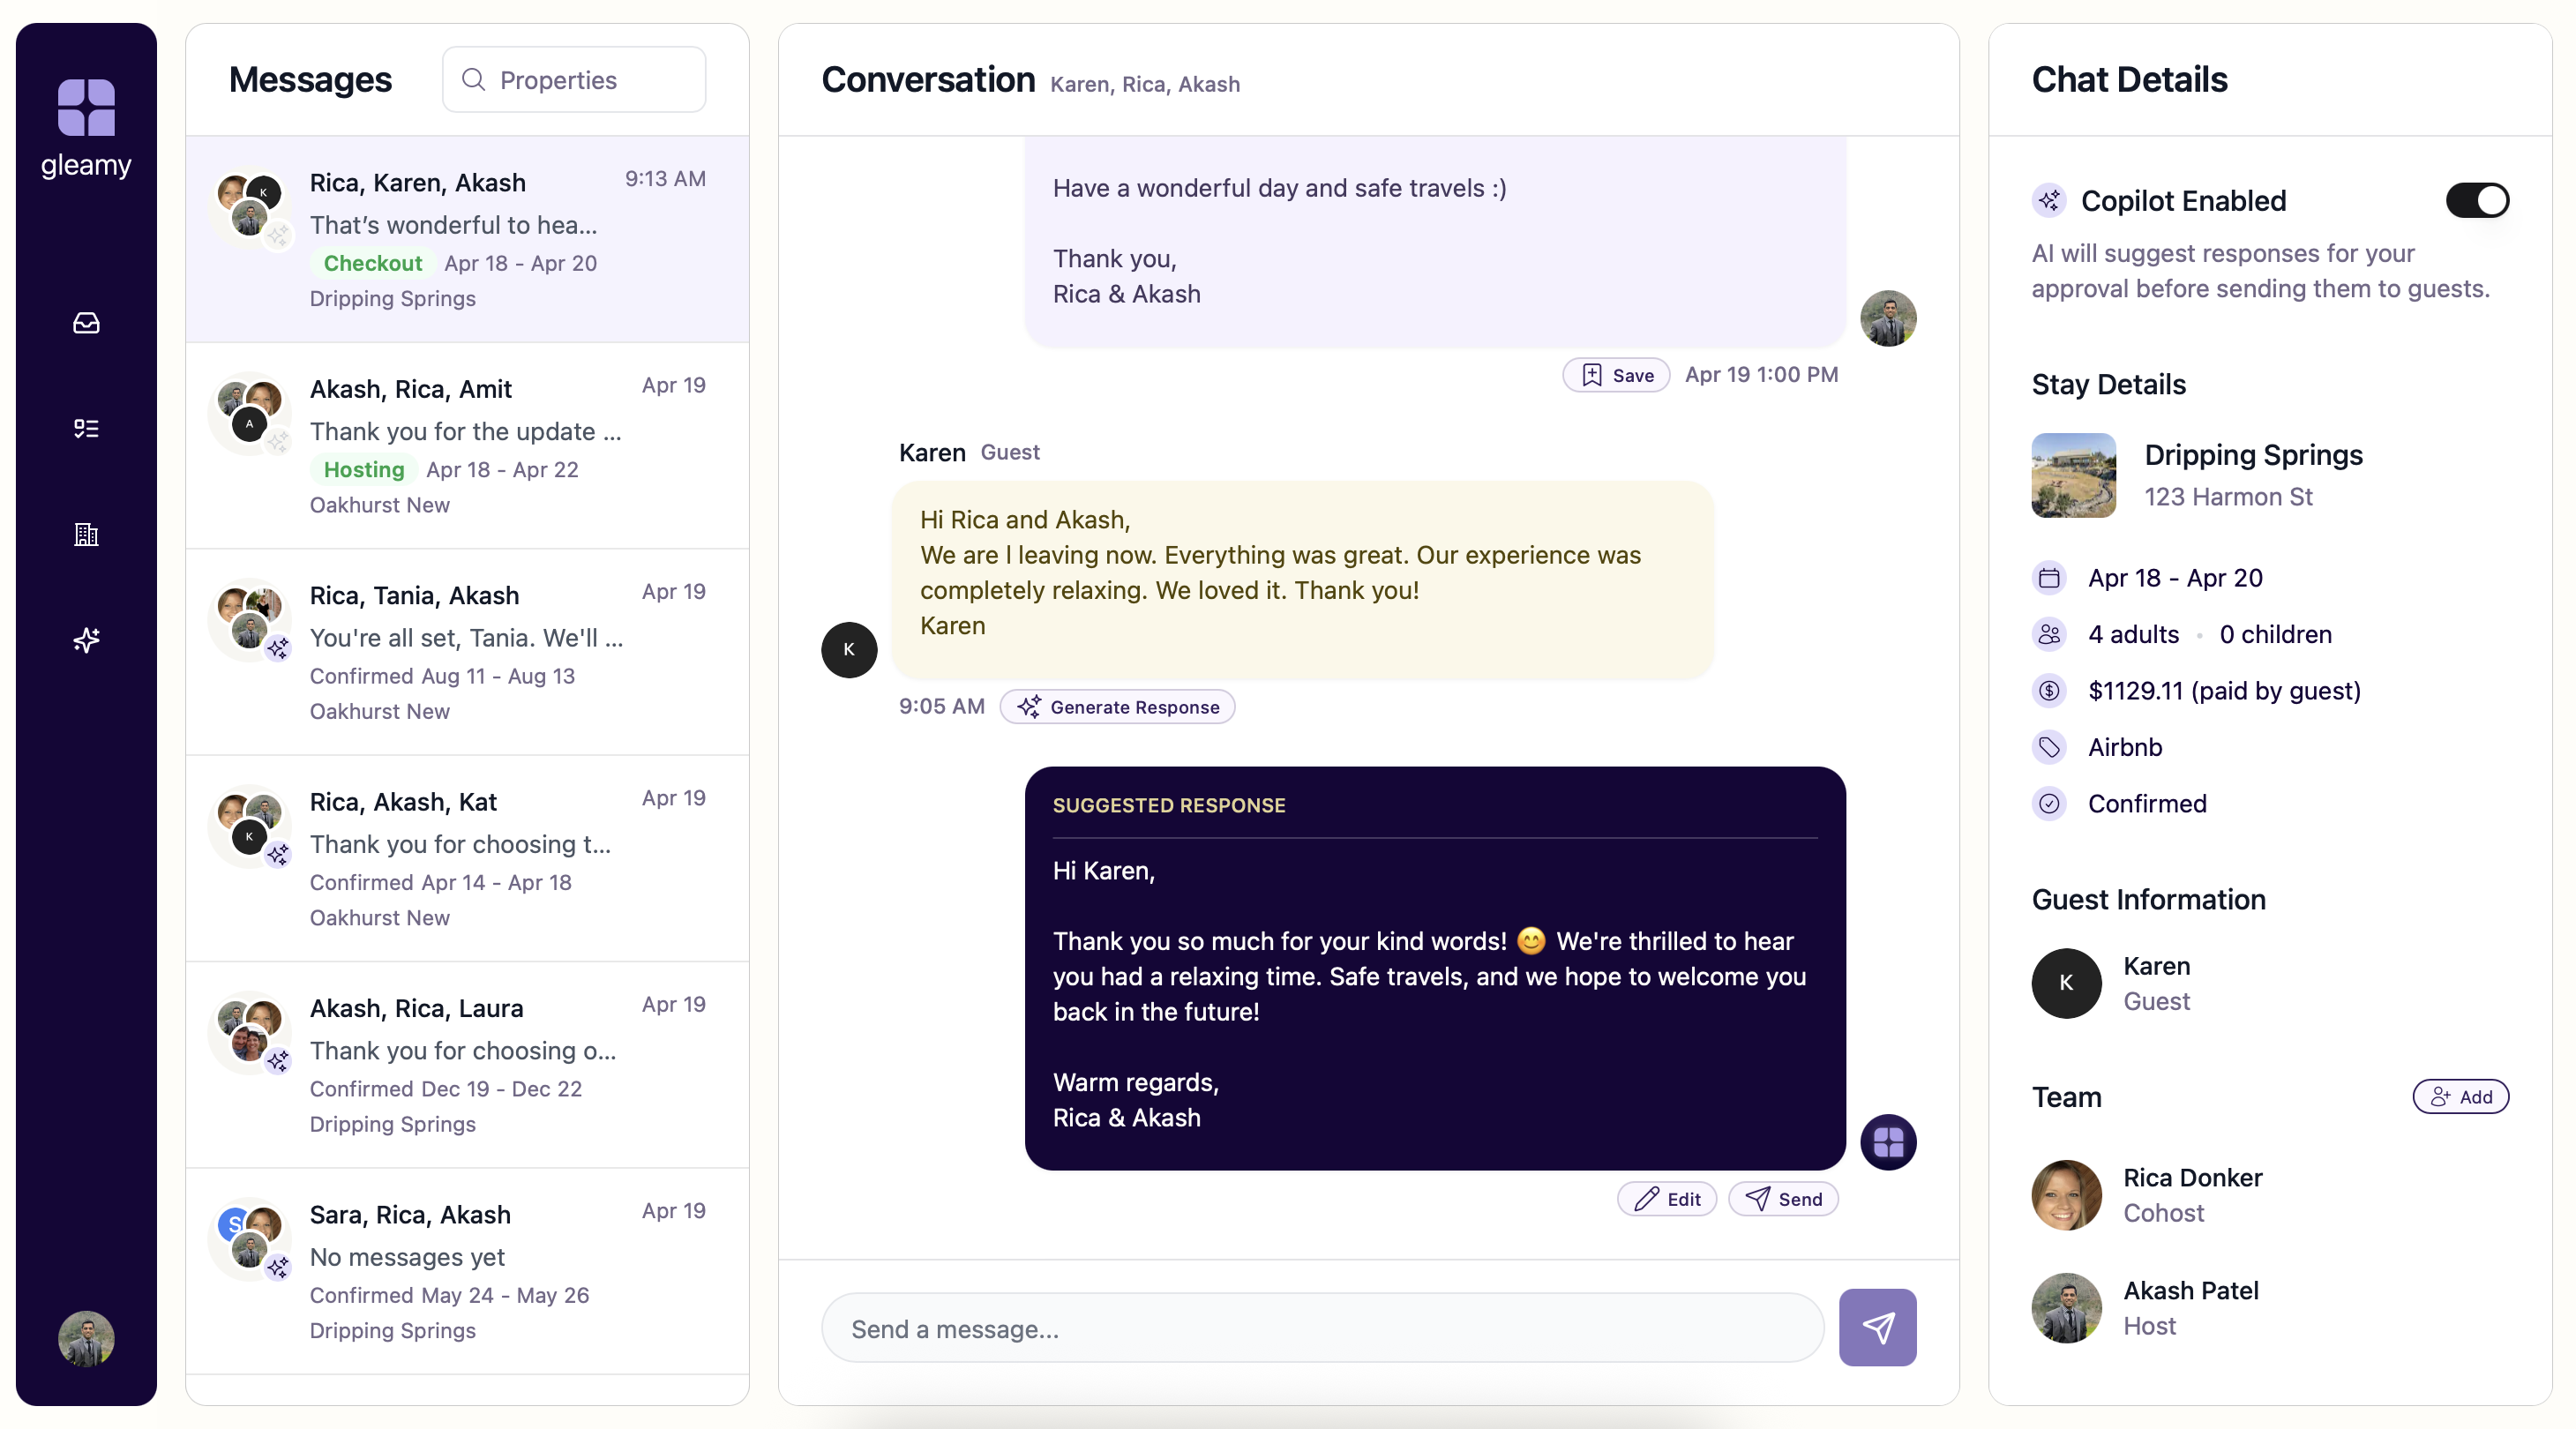Image resolution: width=2576 pixels, height=1429 pixels.
Task: Click Karen's avatar under Guest Information
Action: (x=2066, y=983)
